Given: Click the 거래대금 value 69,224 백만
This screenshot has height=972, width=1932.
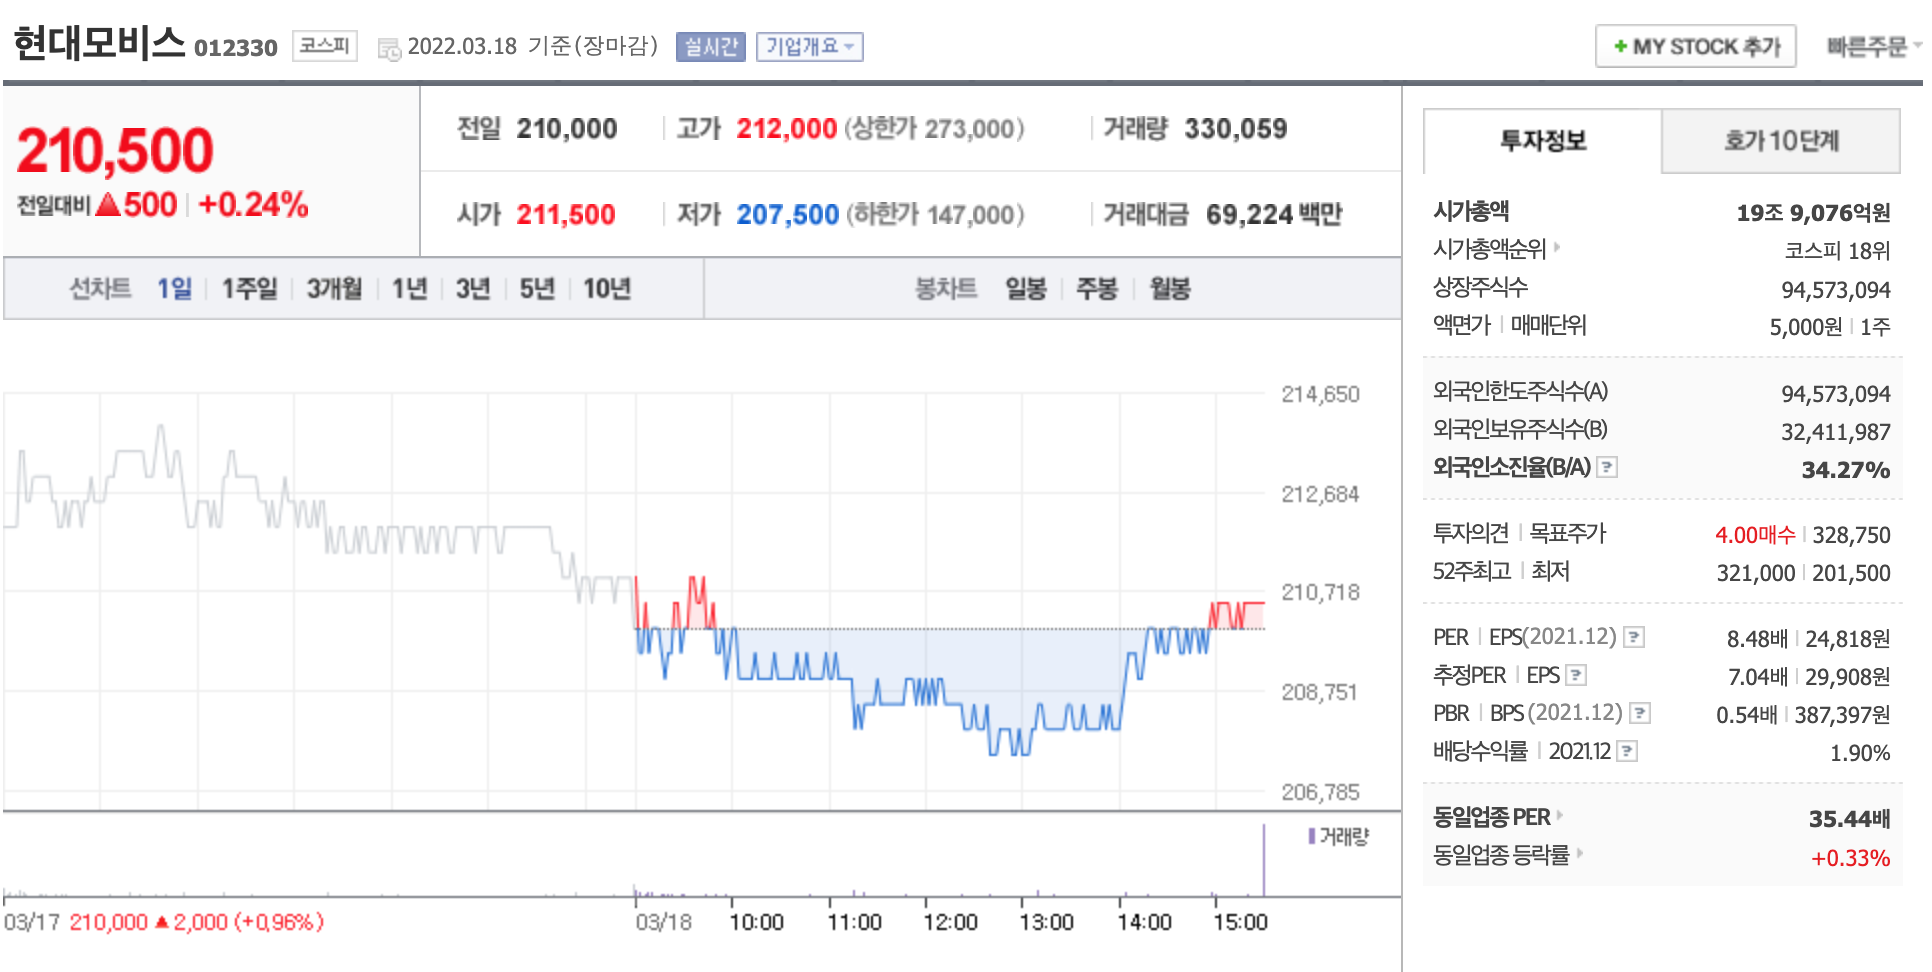Looking at the screenshot, I should pyautogui.click(x=1274, y=215).
